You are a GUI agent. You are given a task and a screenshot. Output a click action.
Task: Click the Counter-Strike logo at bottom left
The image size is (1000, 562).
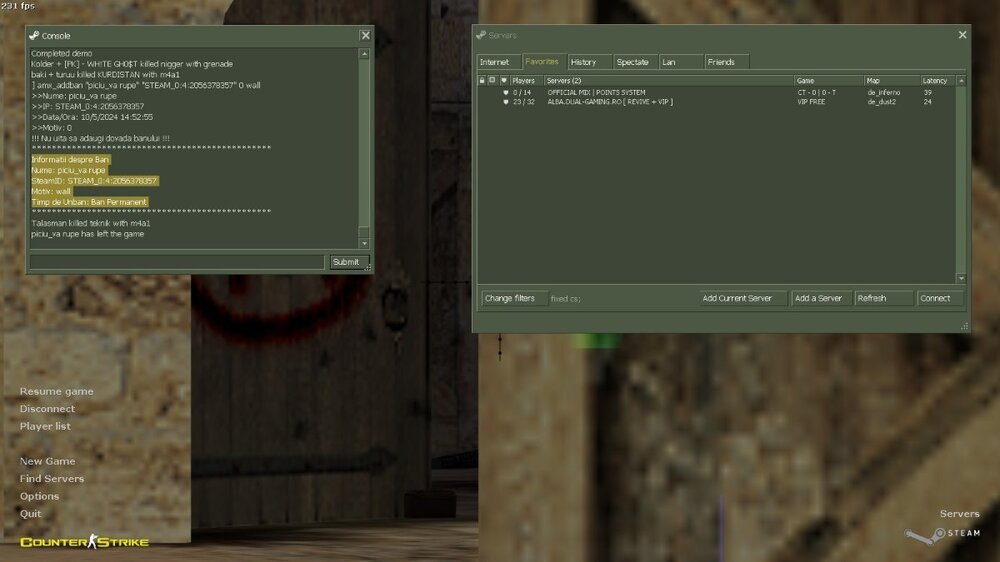coord(84,542)
